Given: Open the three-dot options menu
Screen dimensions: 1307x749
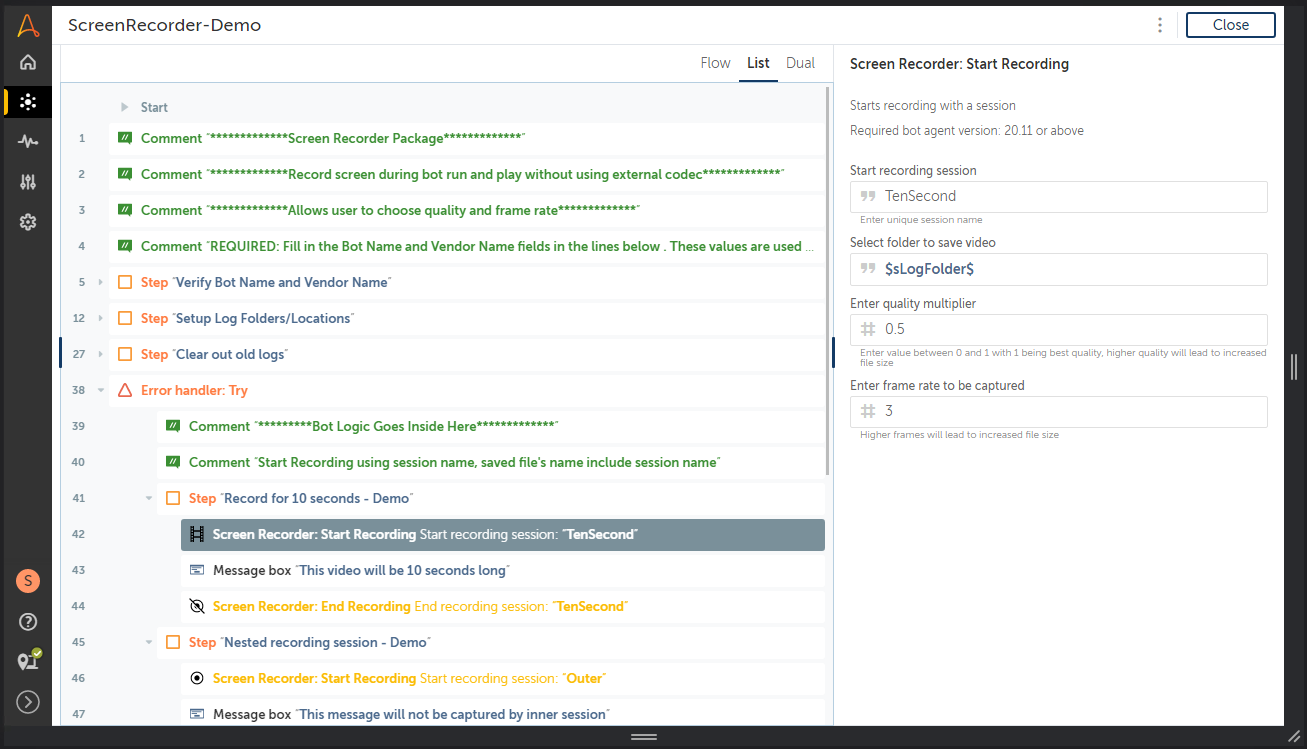Looking at the screenshot, I should (x=1160, y=25).
